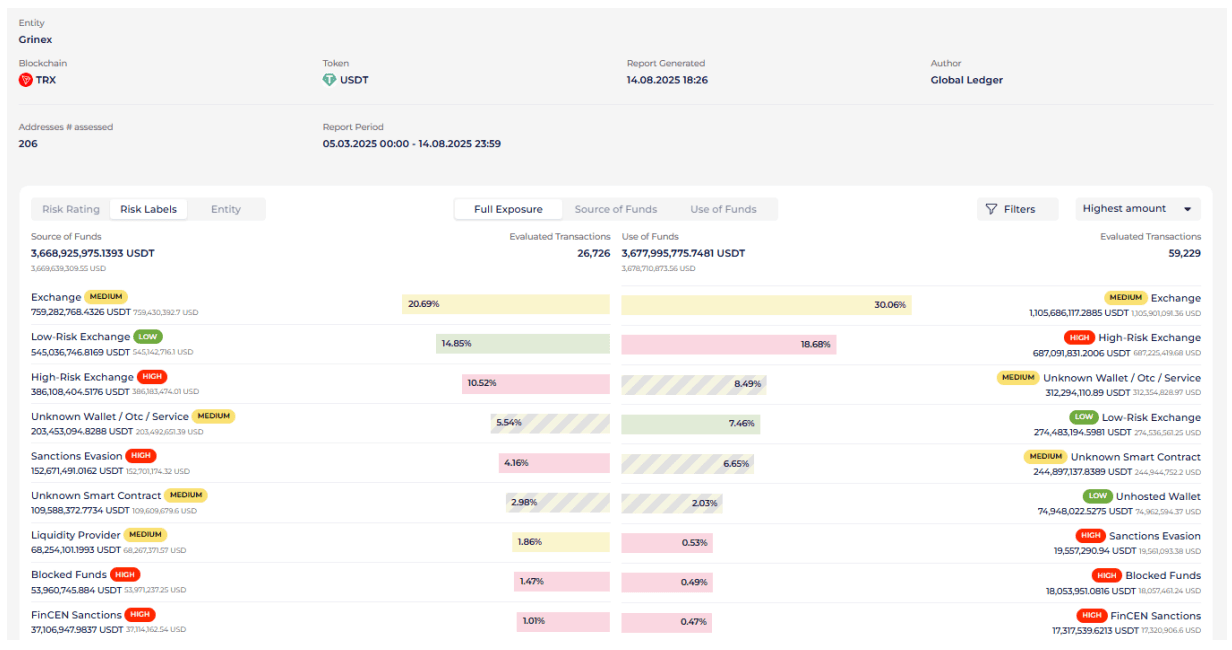The height and width of the screenshot is (650, 1232).
Task: Select Risk Labels grouping option
Action: [148, 209]
